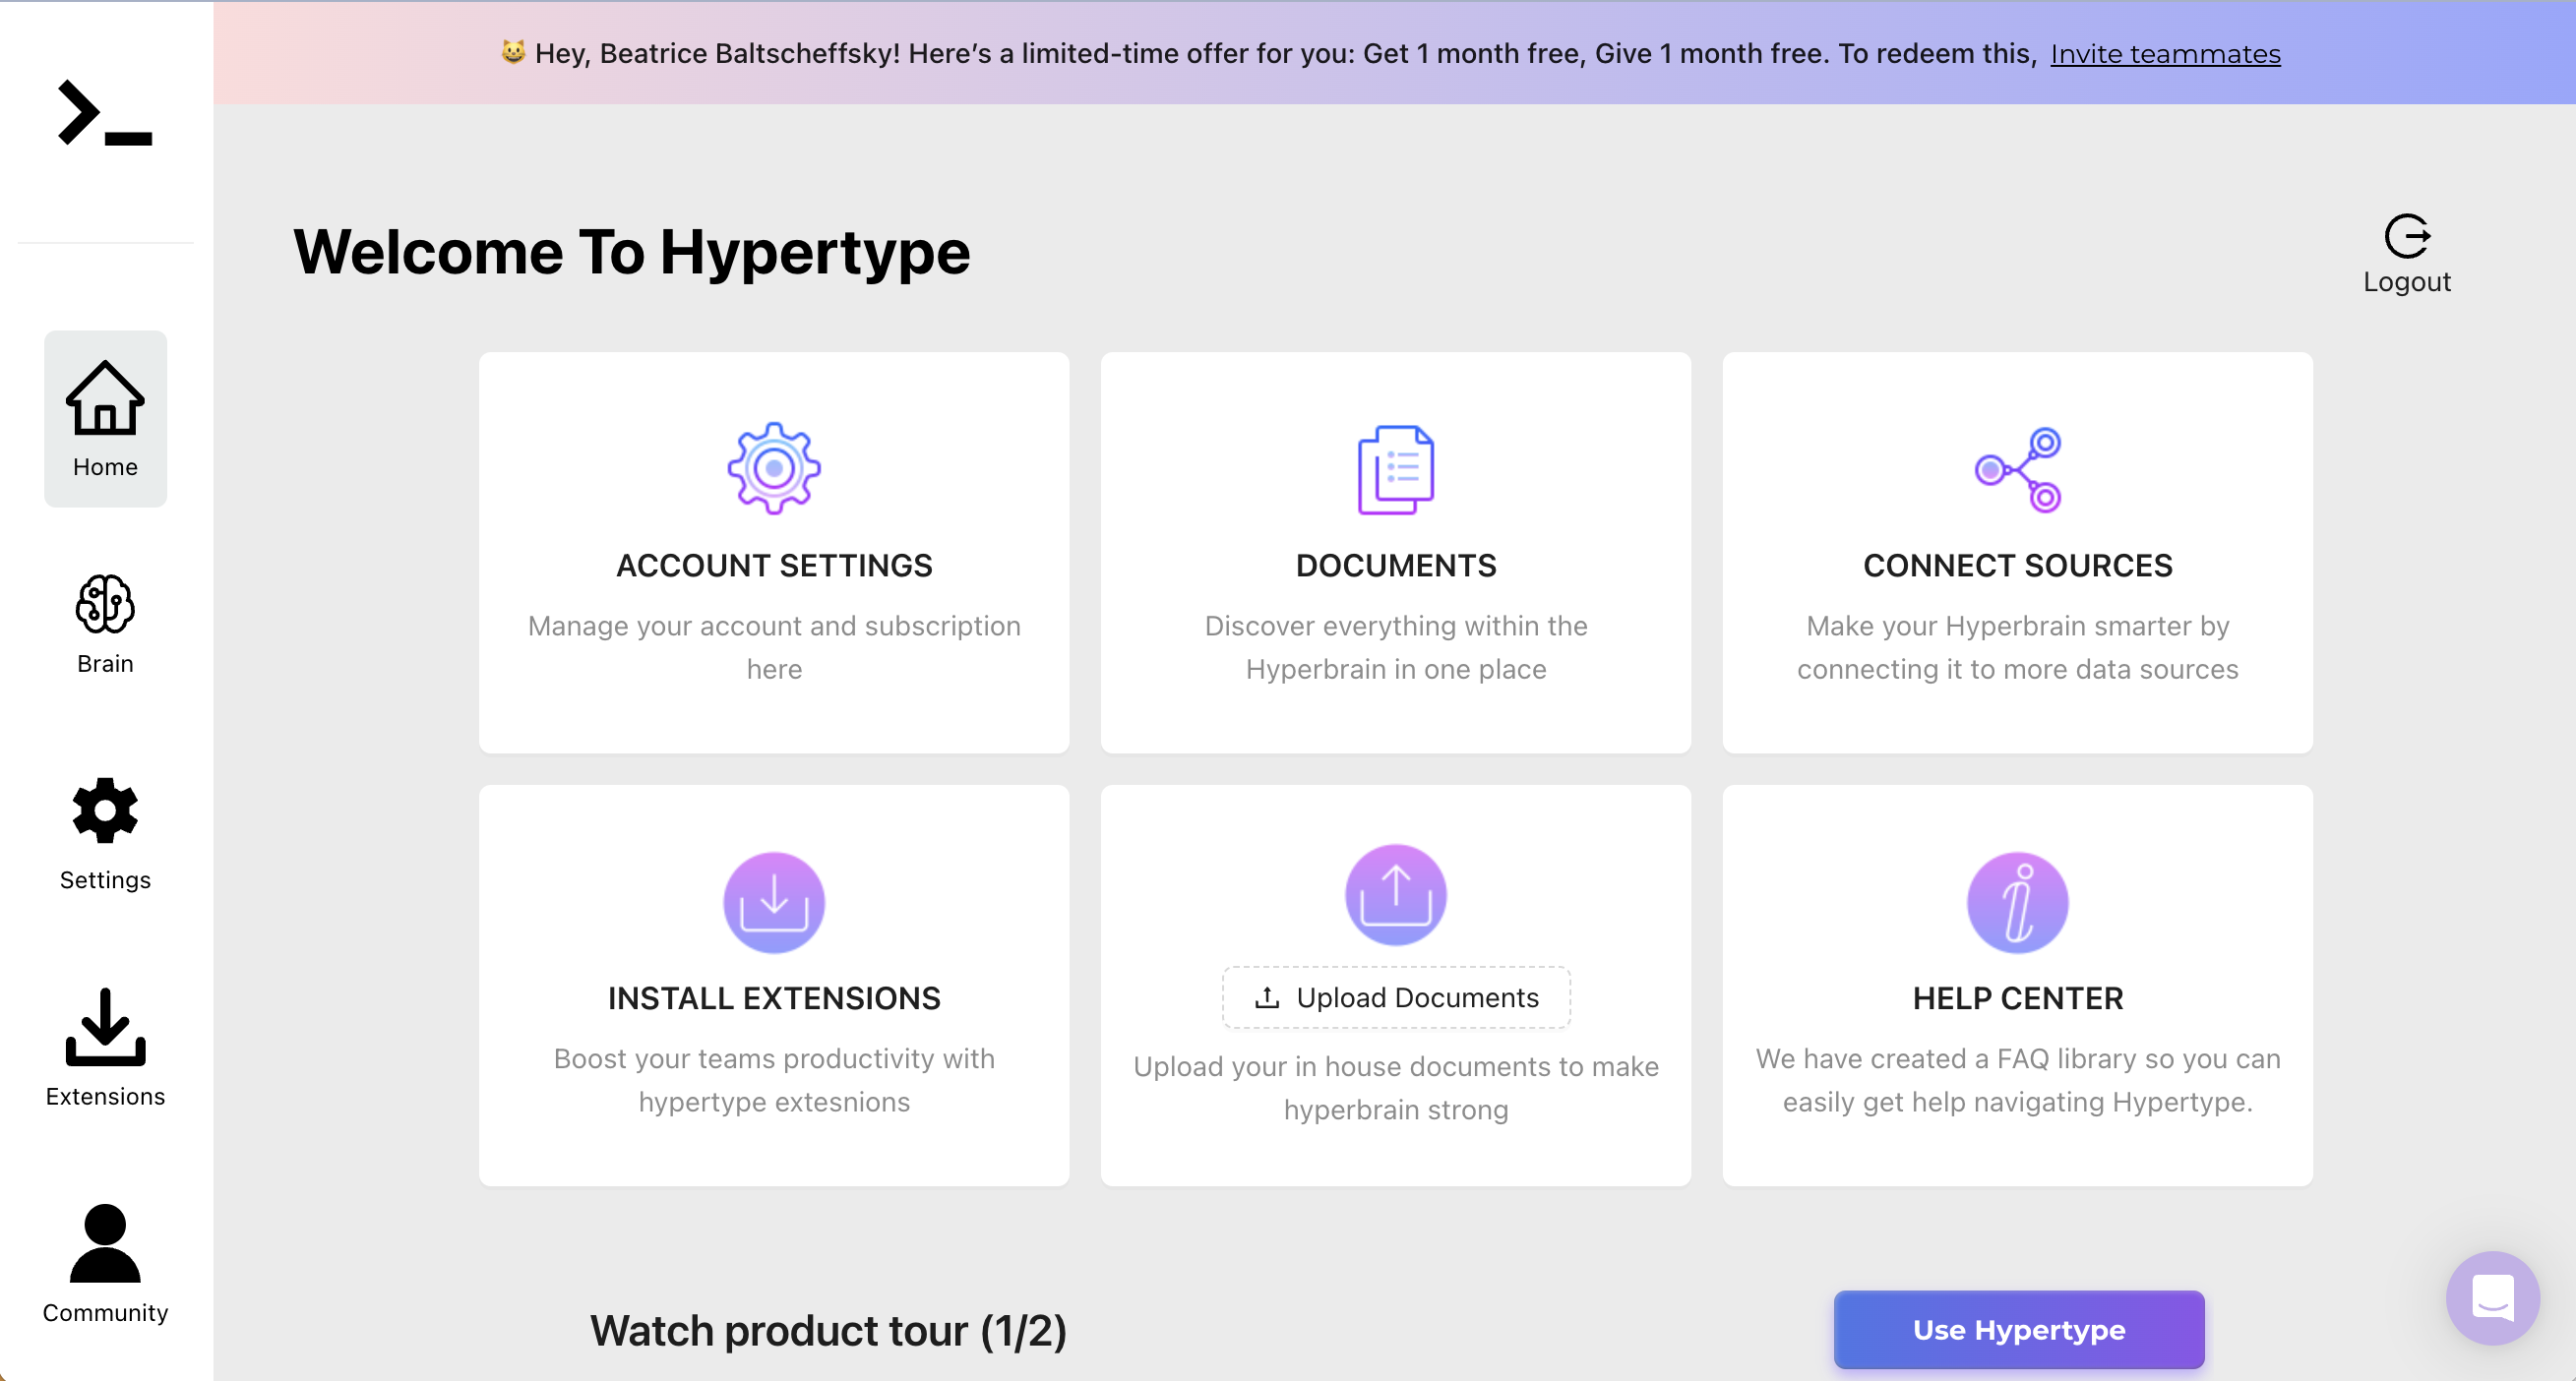This screenshot has height=1381, width=2576.
Task: Open the ACCOUNT SETTINGS card title
Action: pyautogui.click(x=774, y=566)
